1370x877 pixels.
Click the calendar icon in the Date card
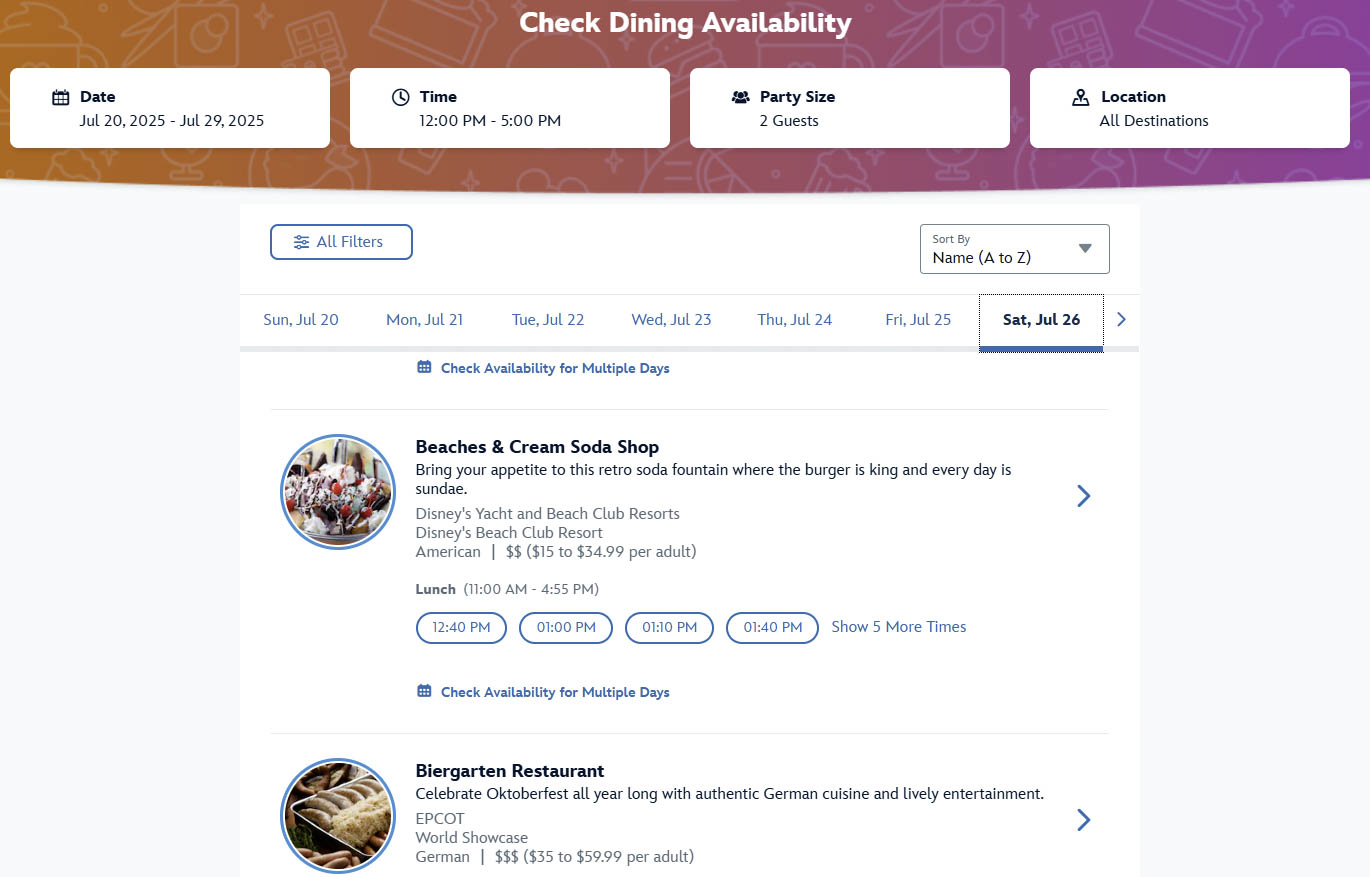click(61, 97)
